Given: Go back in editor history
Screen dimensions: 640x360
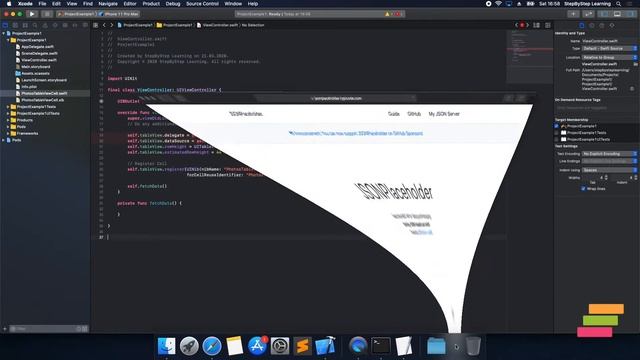Looking at the screenshot, I should [104, 25].
